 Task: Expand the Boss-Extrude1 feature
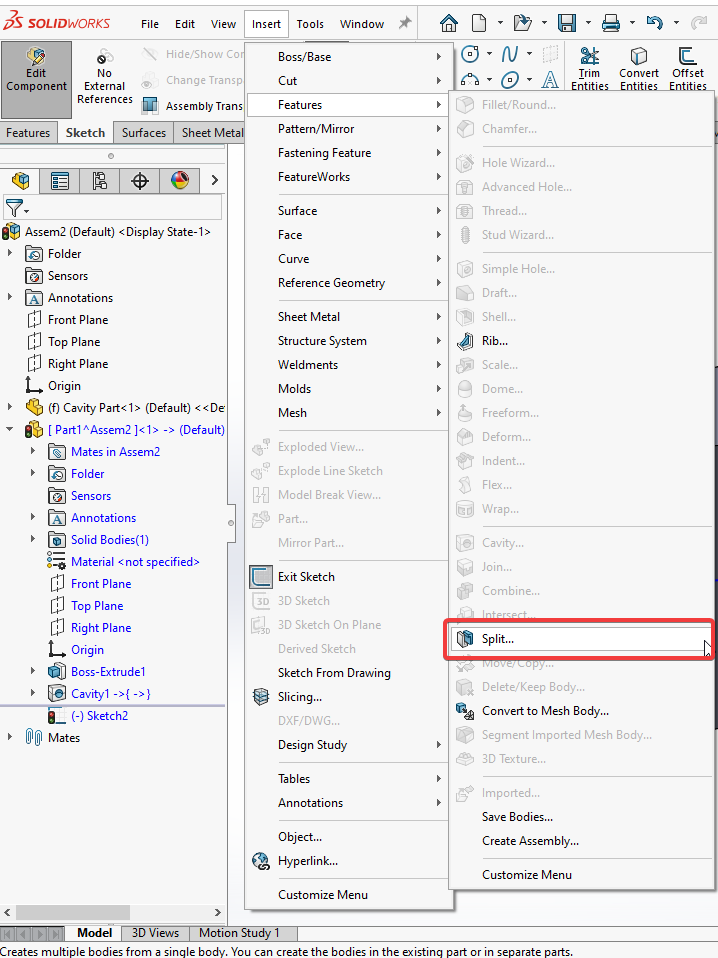(32, 671)
